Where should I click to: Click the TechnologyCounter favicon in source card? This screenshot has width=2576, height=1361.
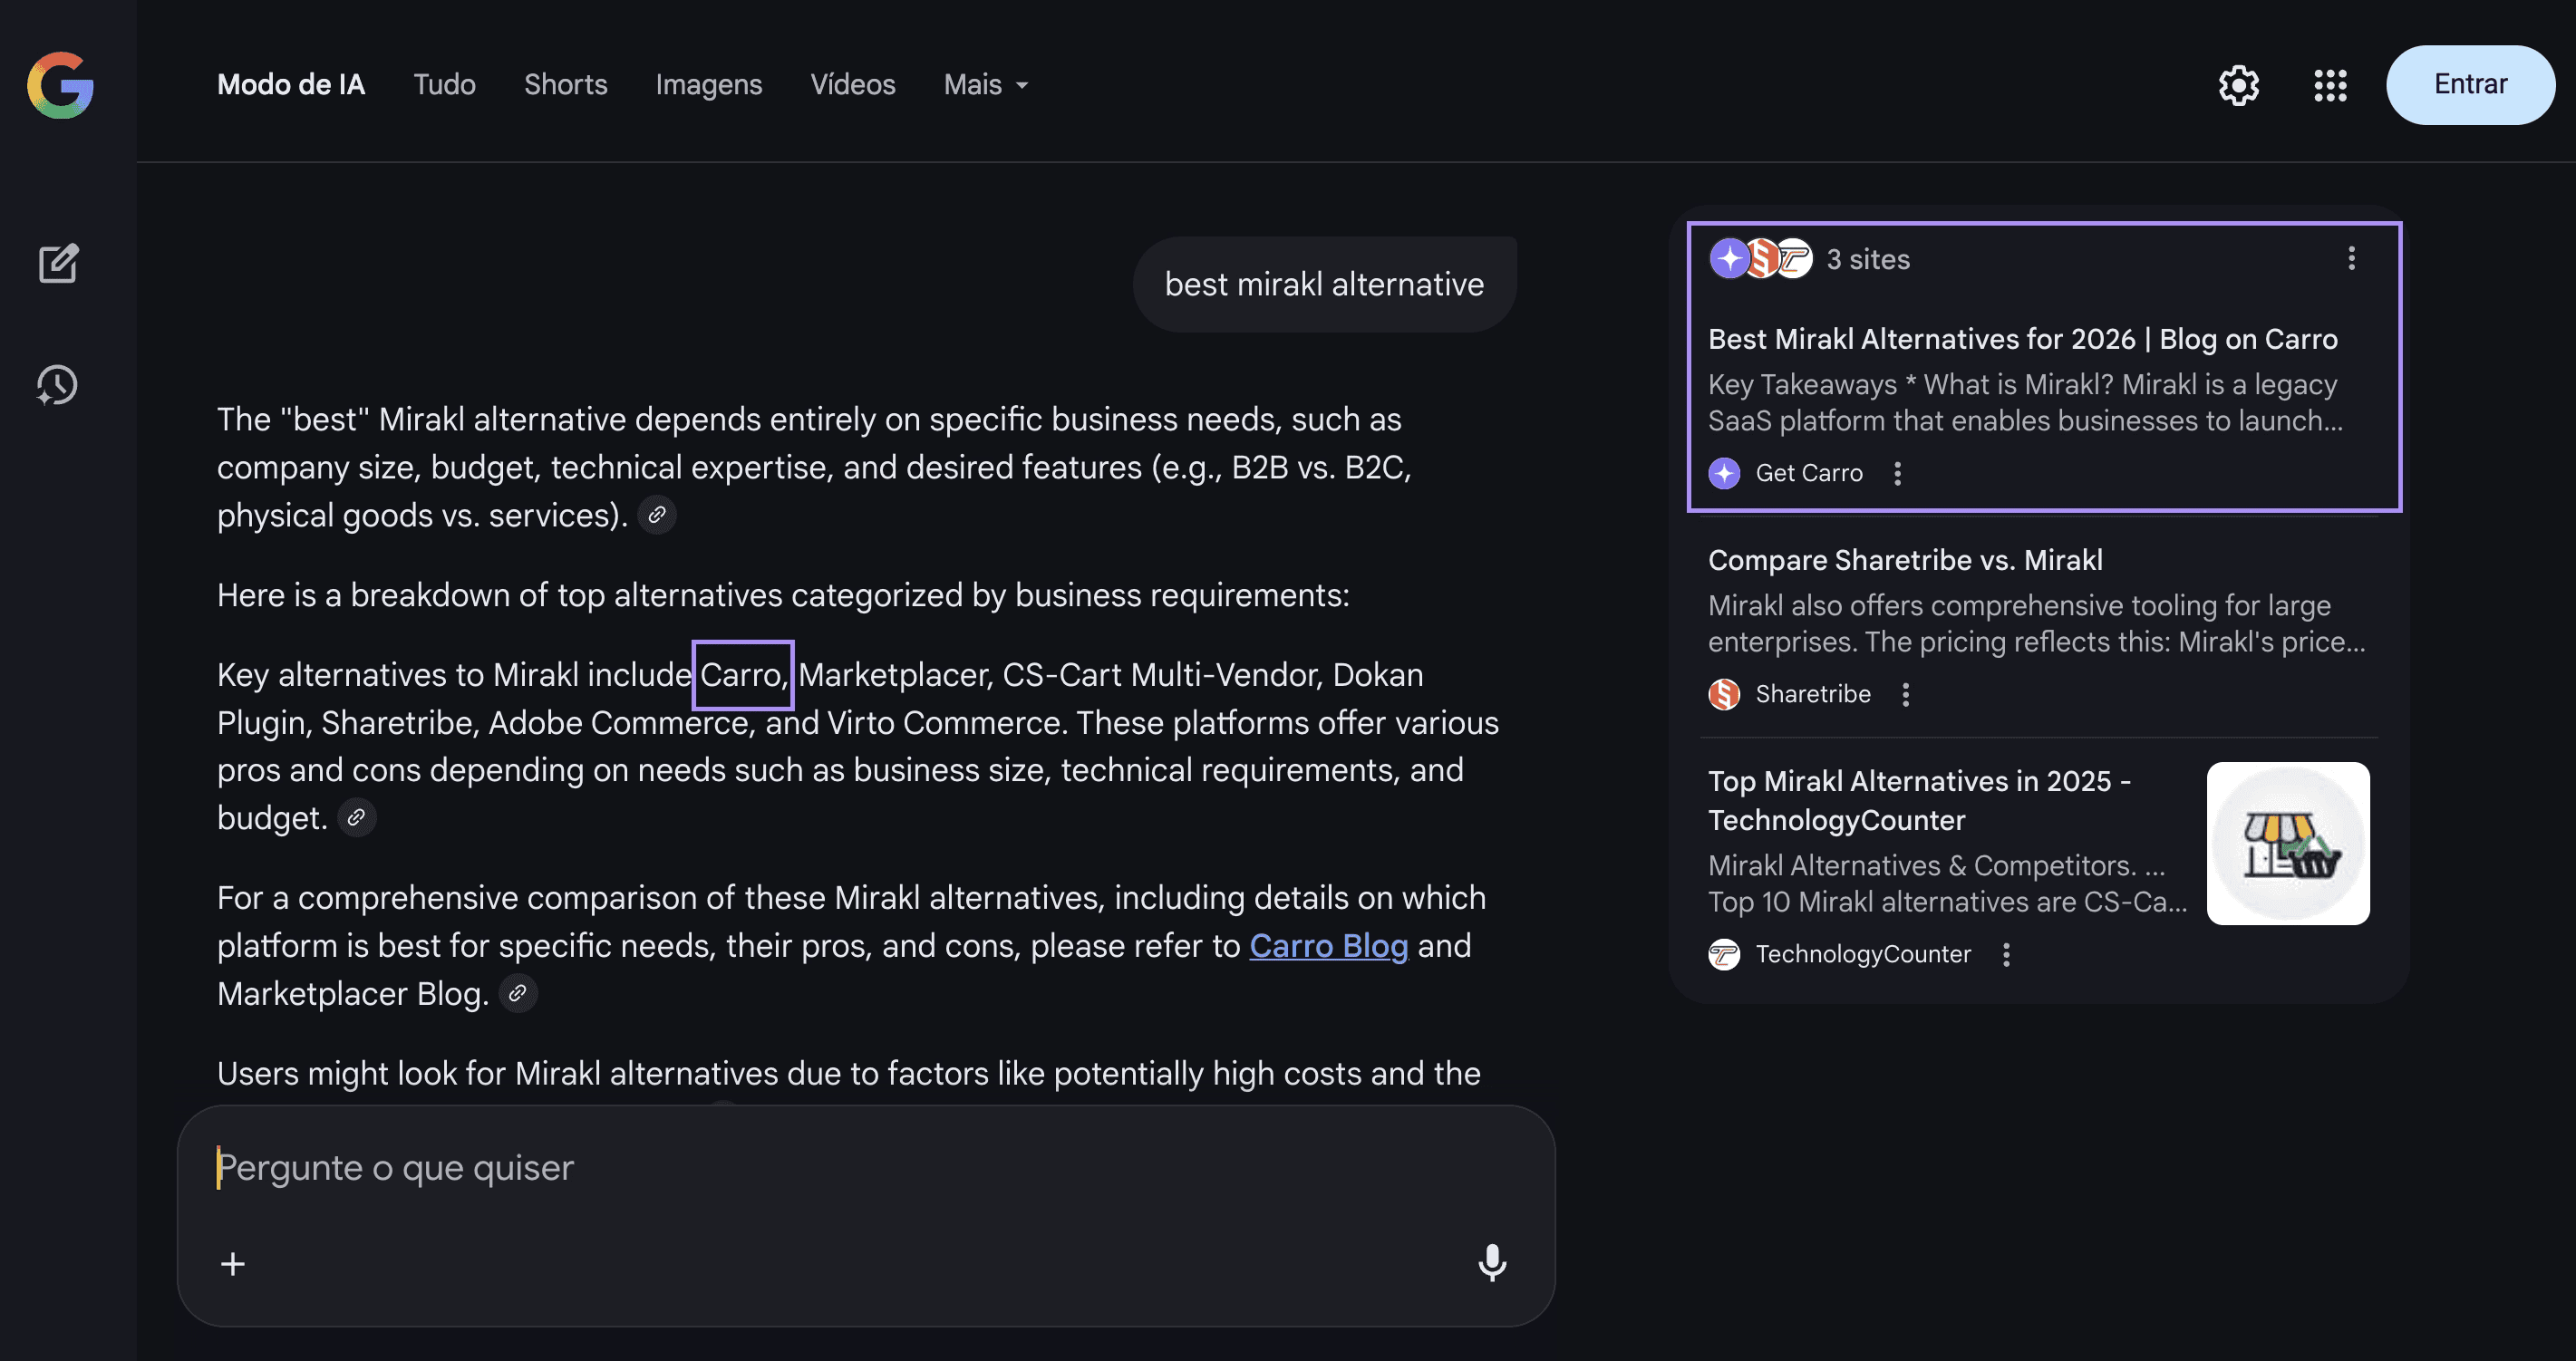point(1724,954)
